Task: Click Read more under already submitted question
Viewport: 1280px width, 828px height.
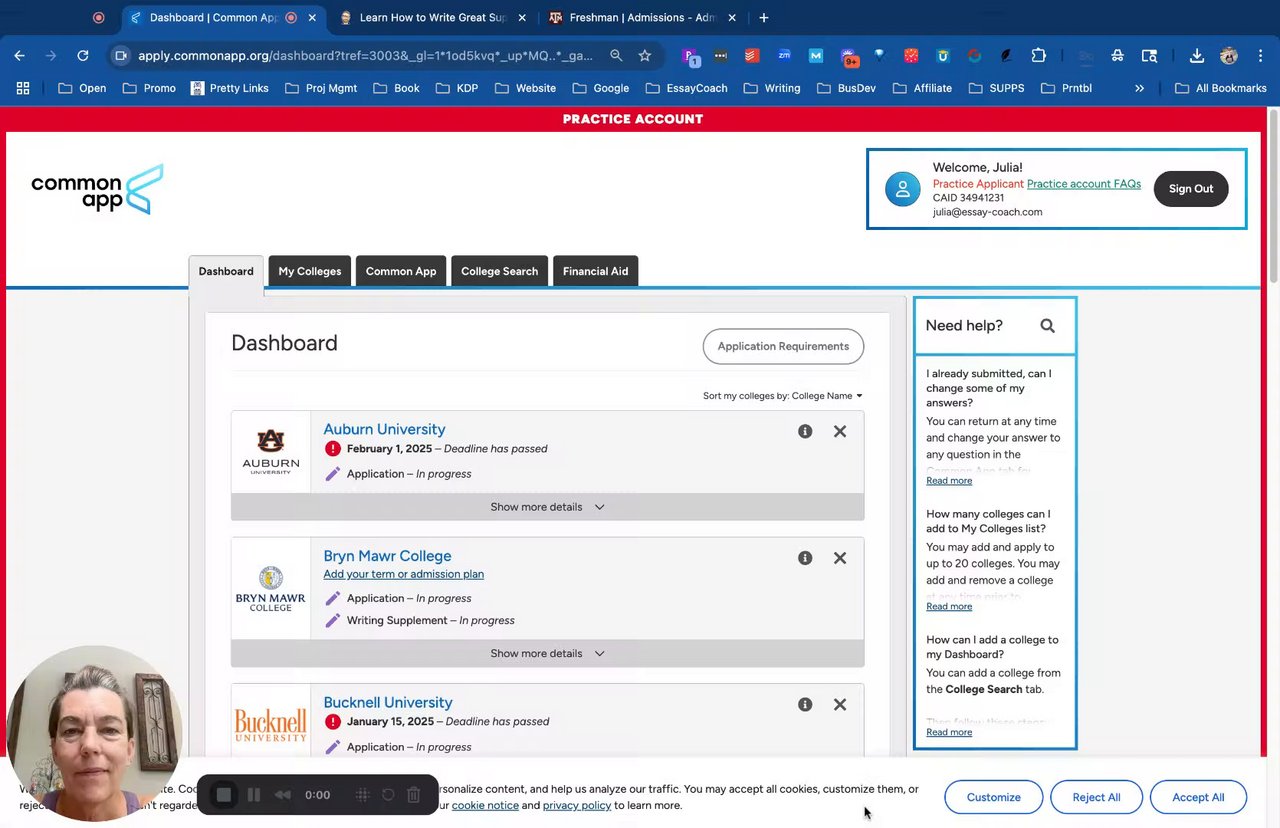Action: 949,481
